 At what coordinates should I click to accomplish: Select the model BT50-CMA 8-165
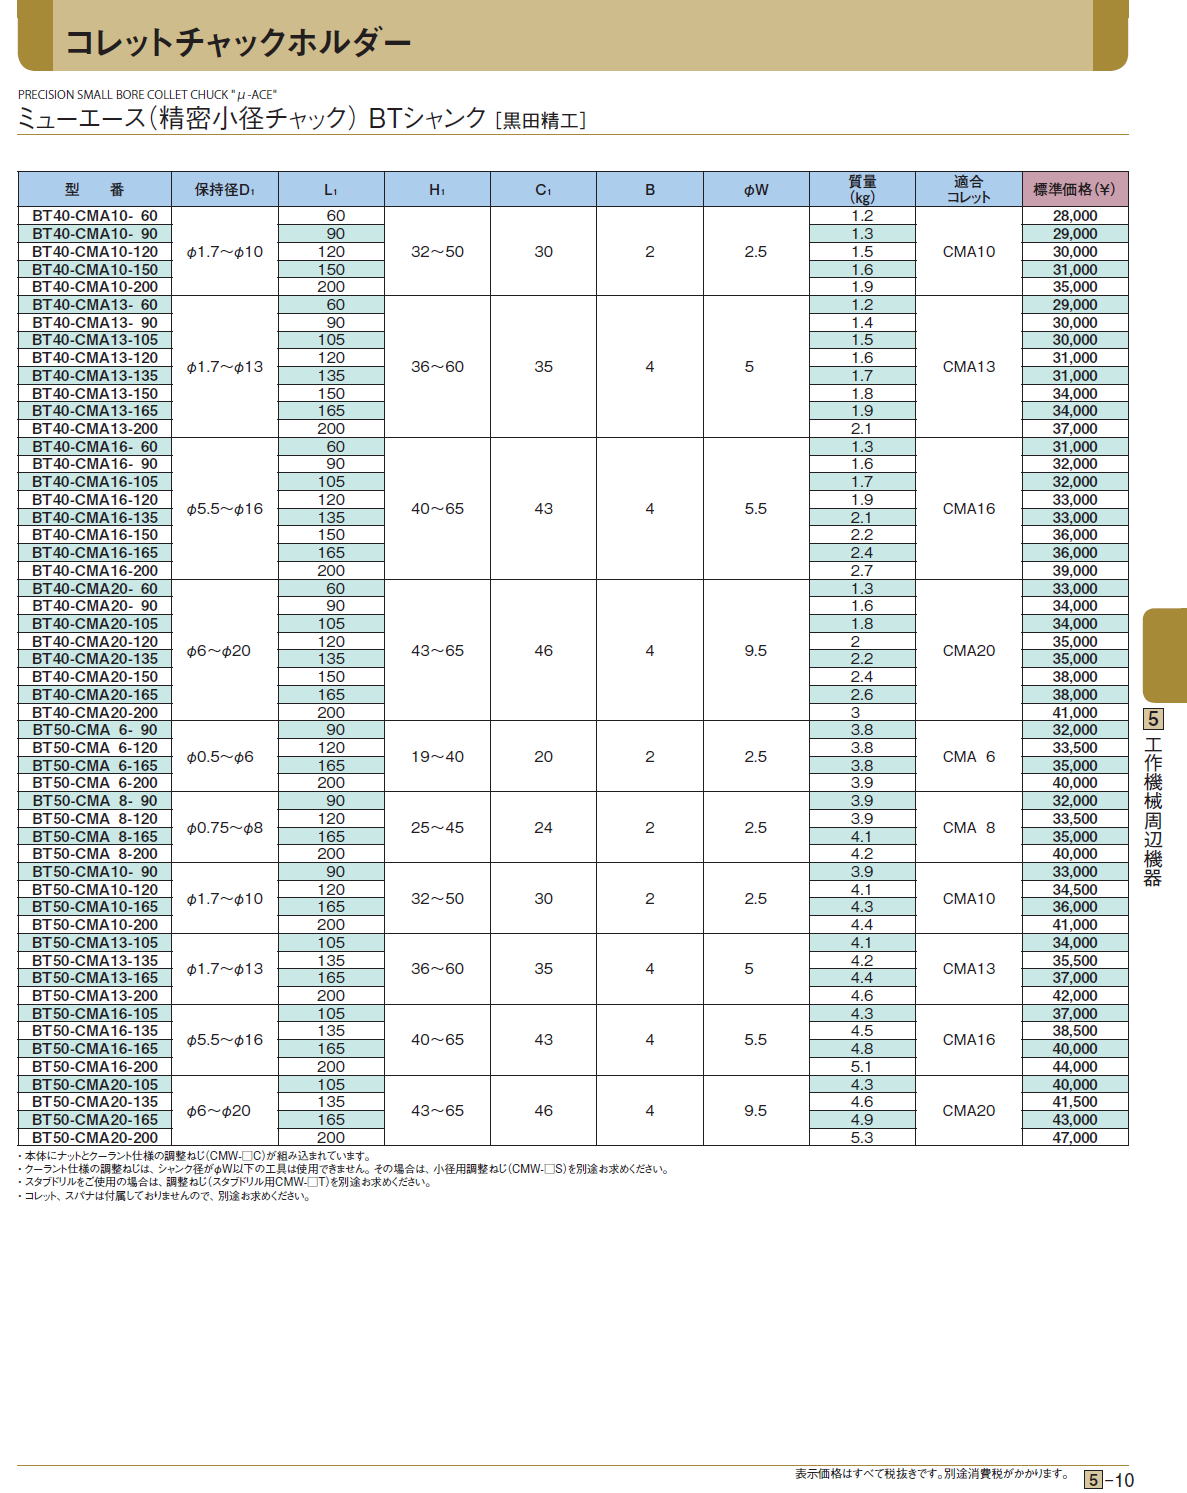pyautogui.click(x=95, y=837)
